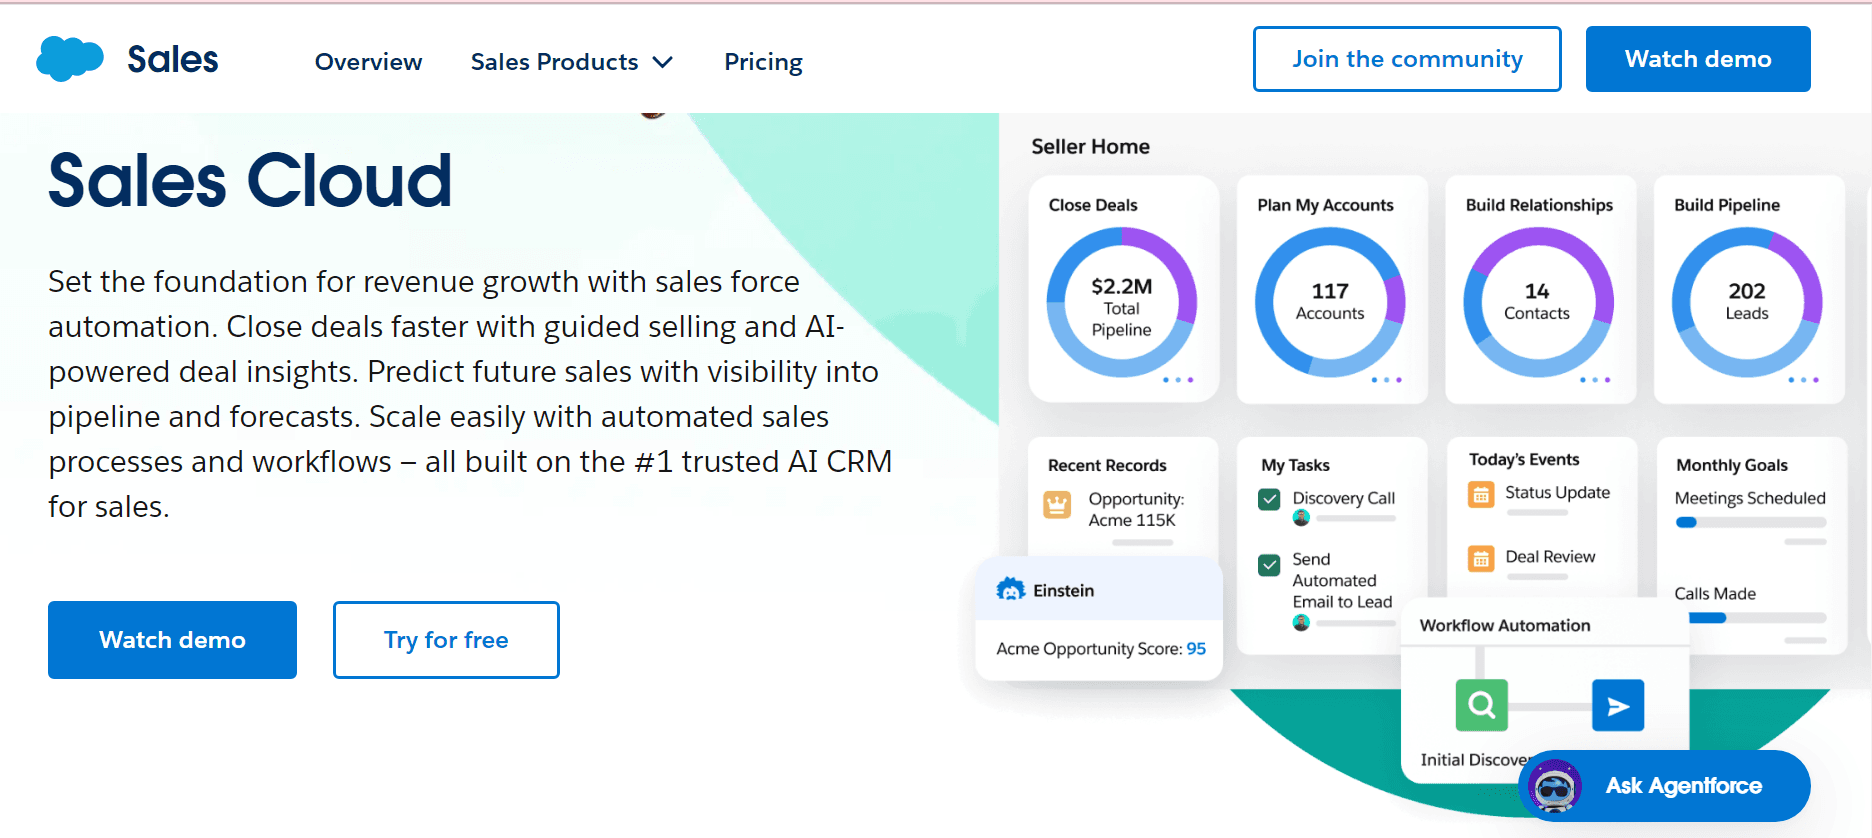Viewport: 1872px width, 838px height.
Task: Open the Build Relationships three-dot menu
Action: 1595,380
